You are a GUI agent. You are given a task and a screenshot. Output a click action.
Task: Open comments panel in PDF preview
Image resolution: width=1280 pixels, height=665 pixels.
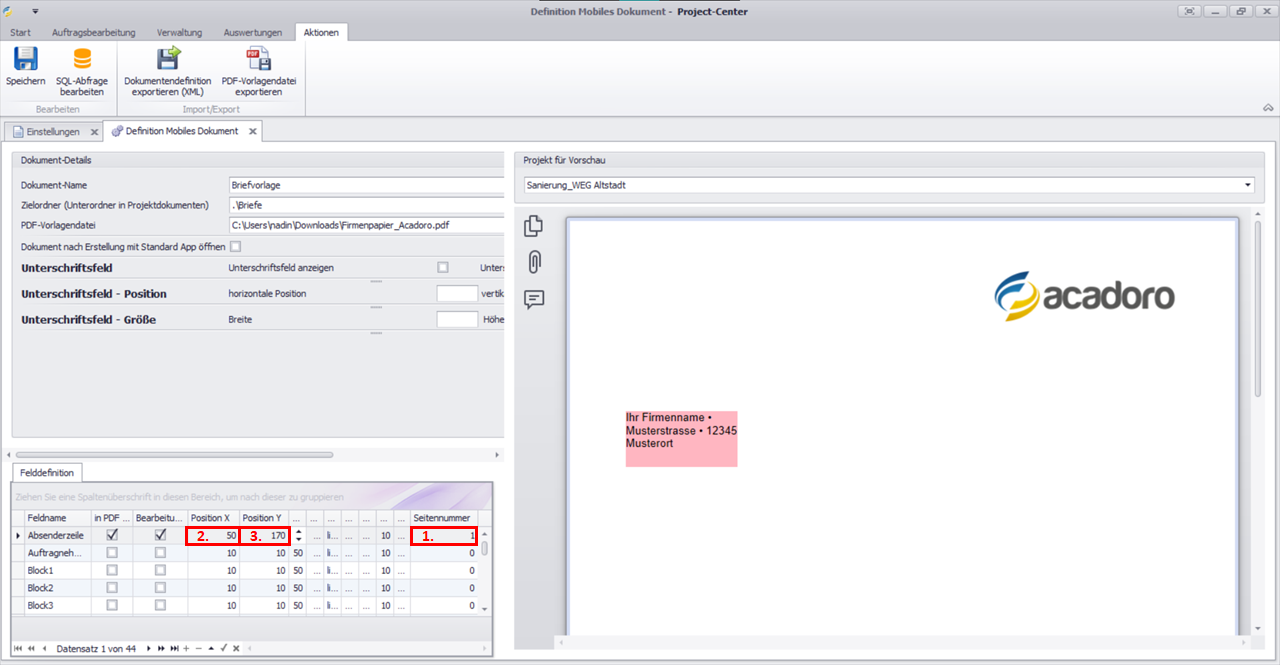tap(534, 298)
